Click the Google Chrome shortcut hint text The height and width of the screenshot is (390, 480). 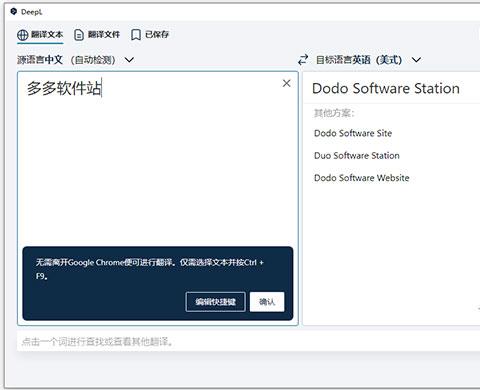(x=150, y=269)
